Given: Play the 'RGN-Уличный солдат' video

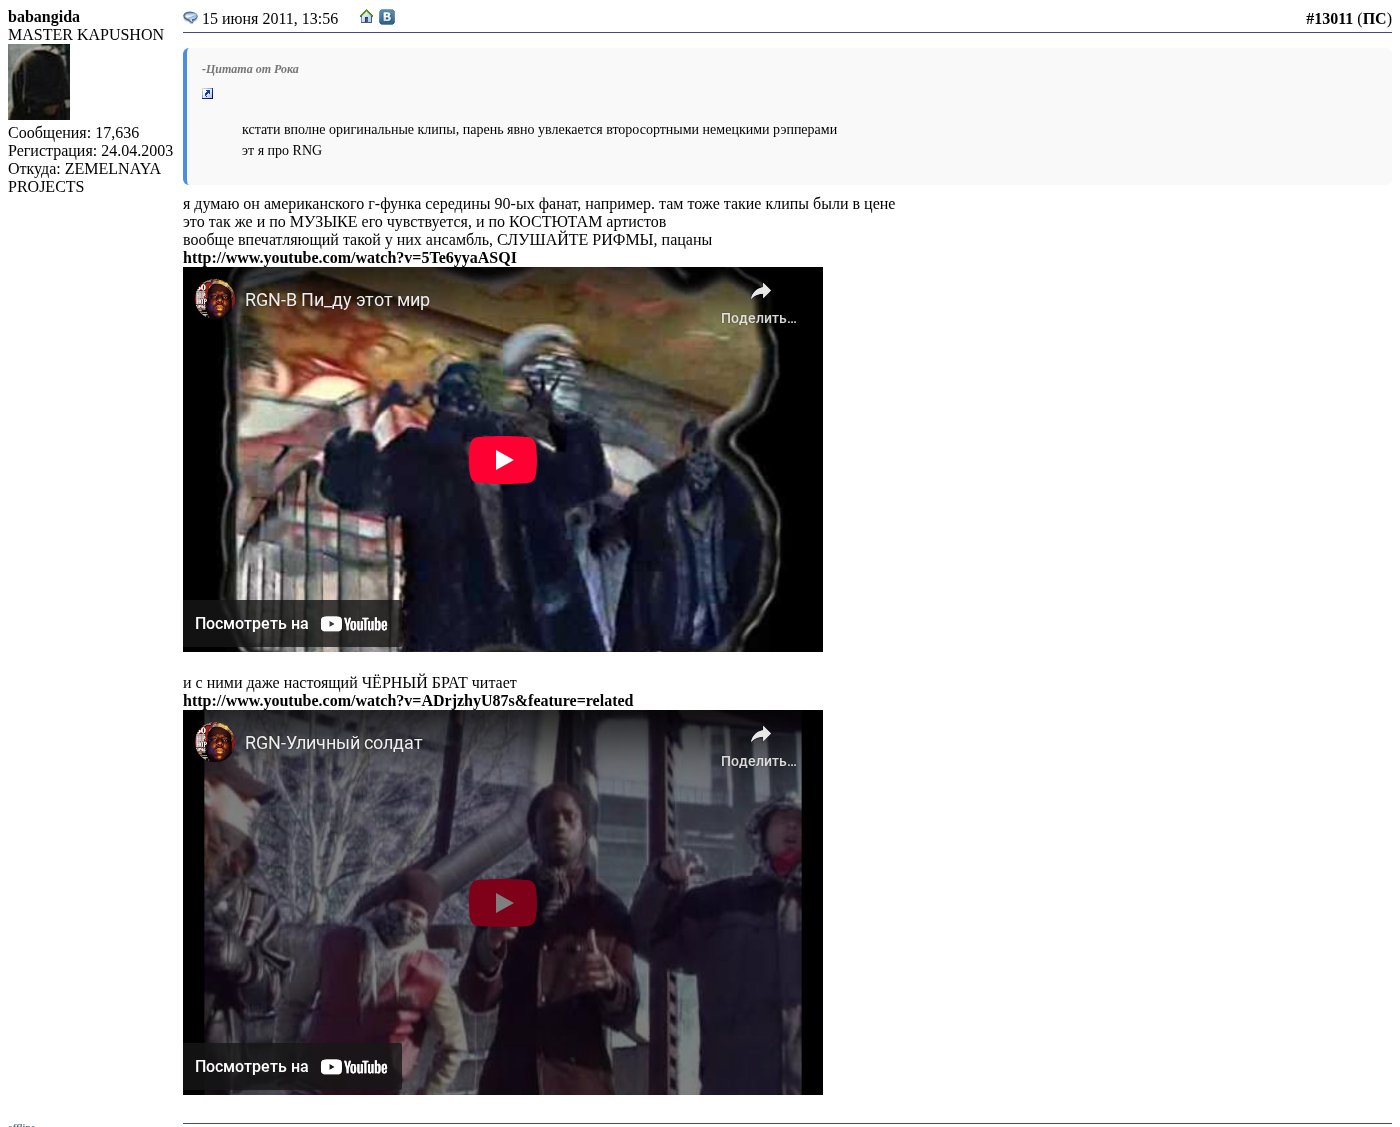Looking at the screenshot, I should (x=502, y=903).
